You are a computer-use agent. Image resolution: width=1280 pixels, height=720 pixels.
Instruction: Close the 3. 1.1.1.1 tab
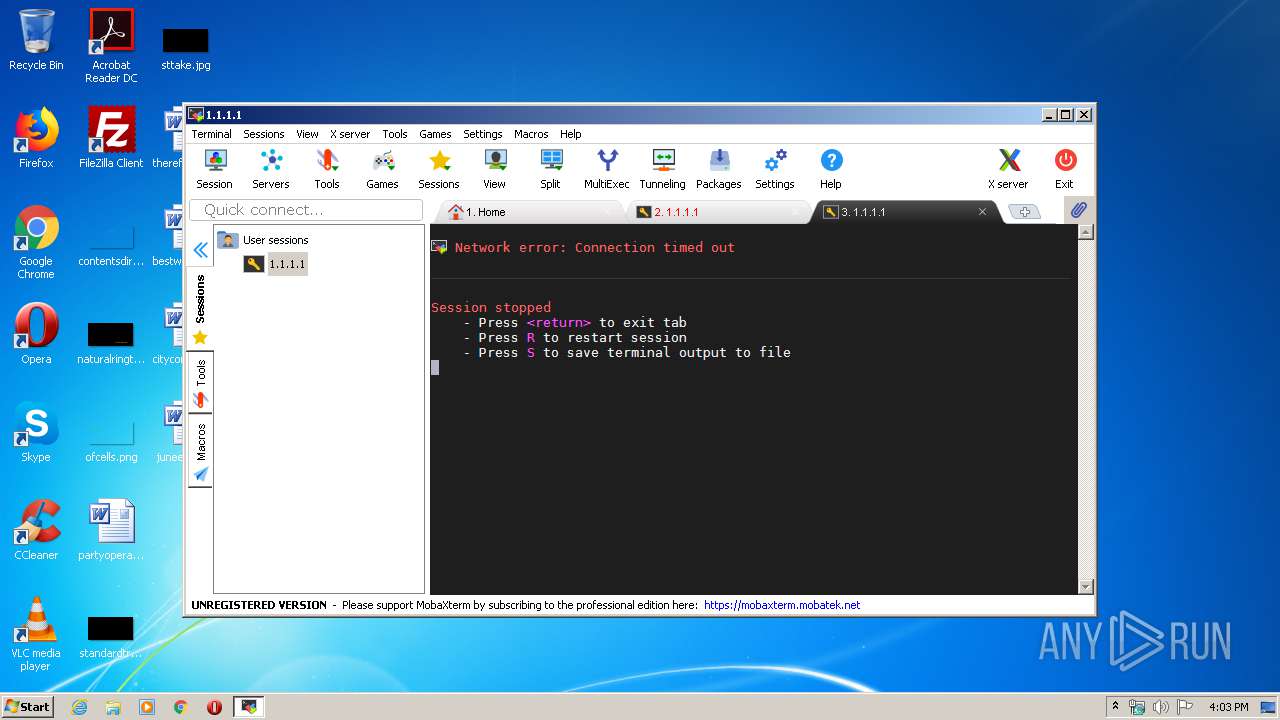(982, 212)
